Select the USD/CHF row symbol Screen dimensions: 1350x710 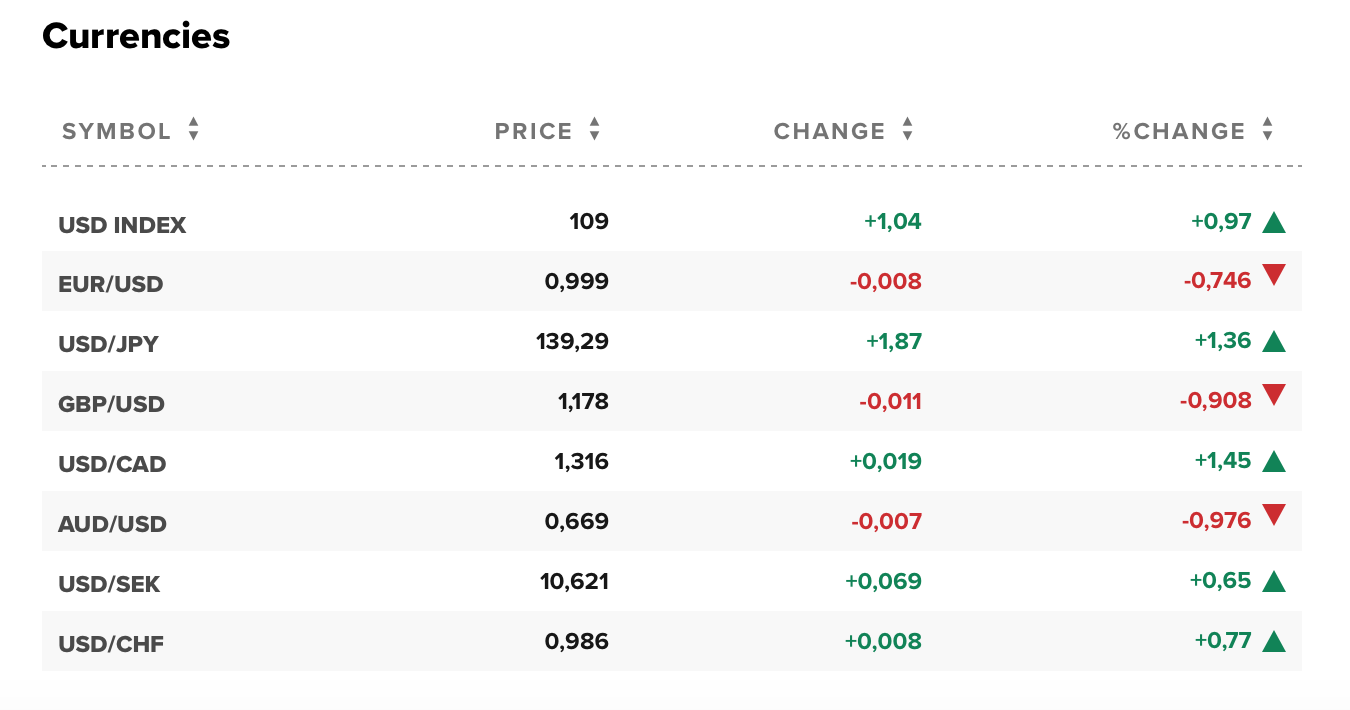(110, 644)
